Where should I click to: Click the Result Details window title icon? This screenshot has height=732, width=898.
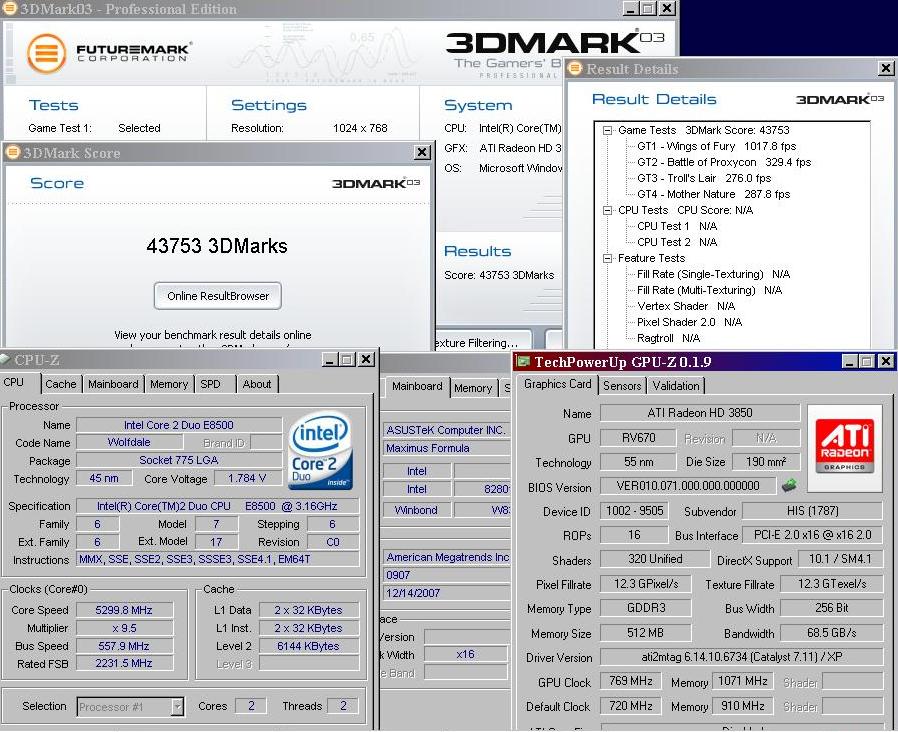pos(574,69)
